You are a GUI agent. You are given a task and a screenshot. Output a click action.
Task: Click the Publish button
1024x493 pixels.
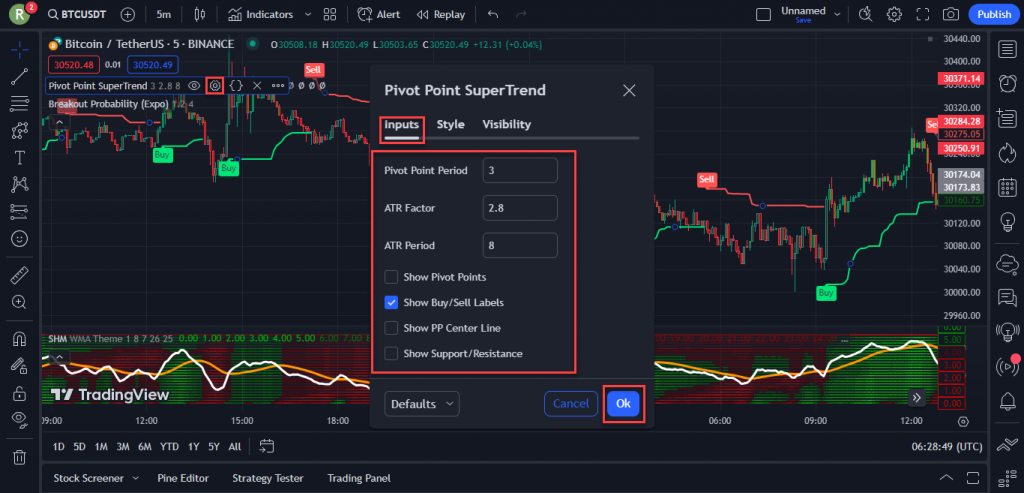coord(994,14)
